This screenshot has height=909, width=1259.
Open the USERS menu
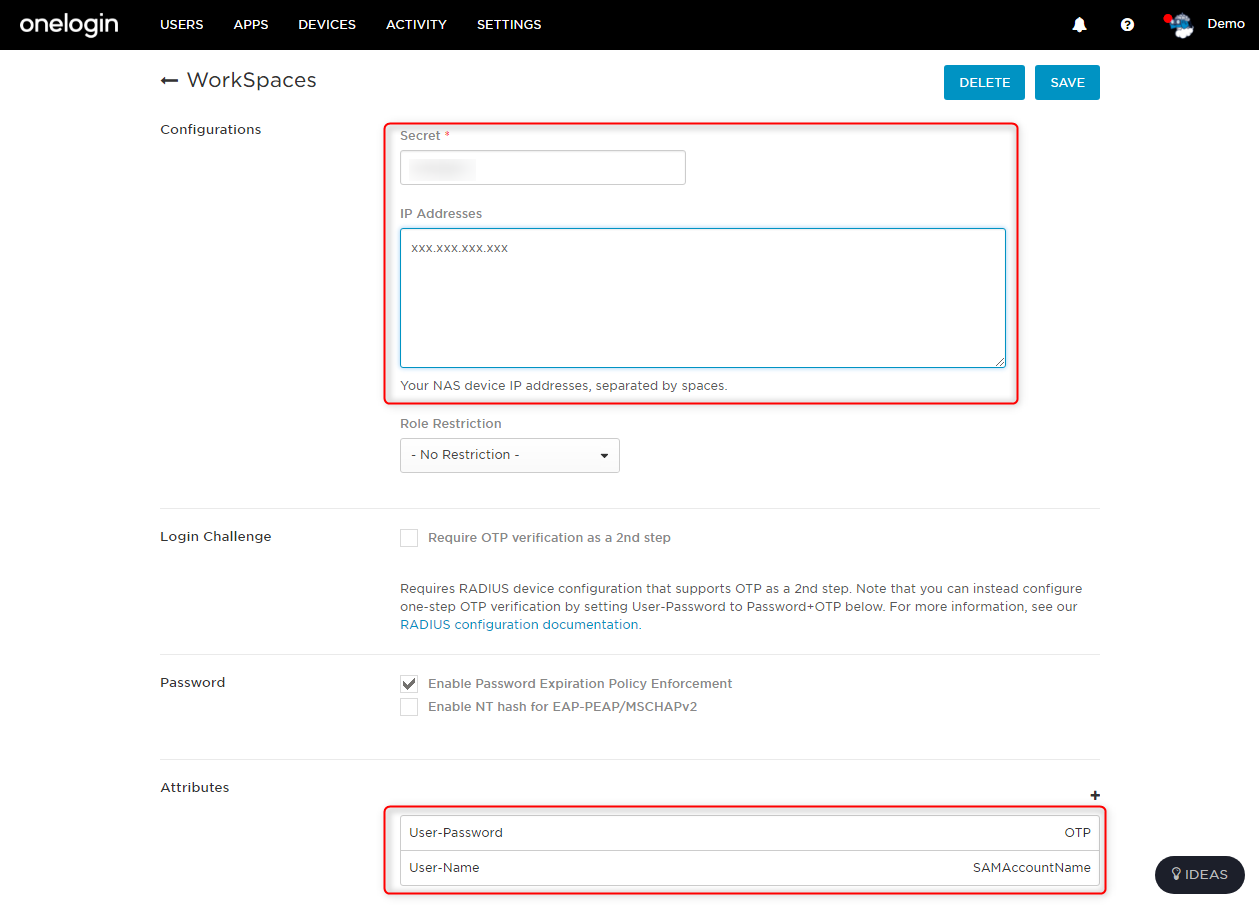click(181, 25)
